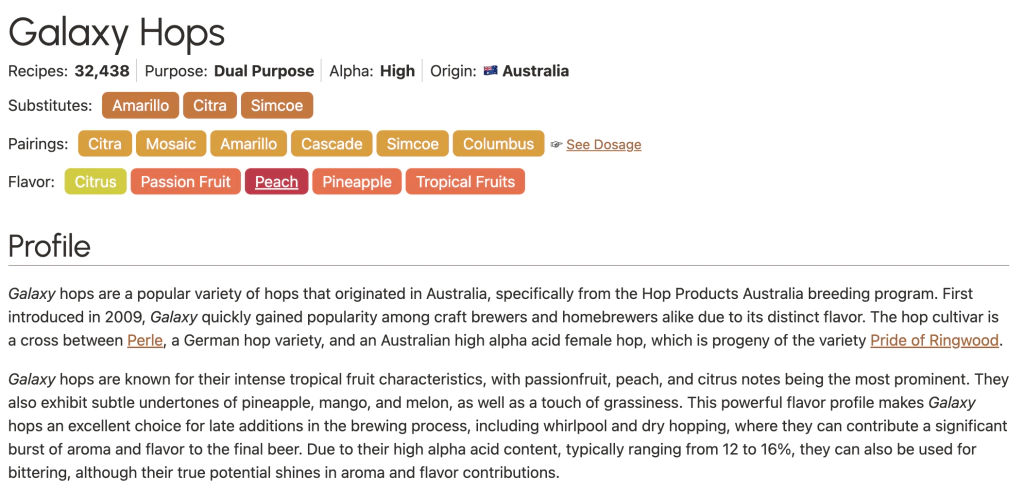Click the 32,438 recipes count

click(101, 71)
